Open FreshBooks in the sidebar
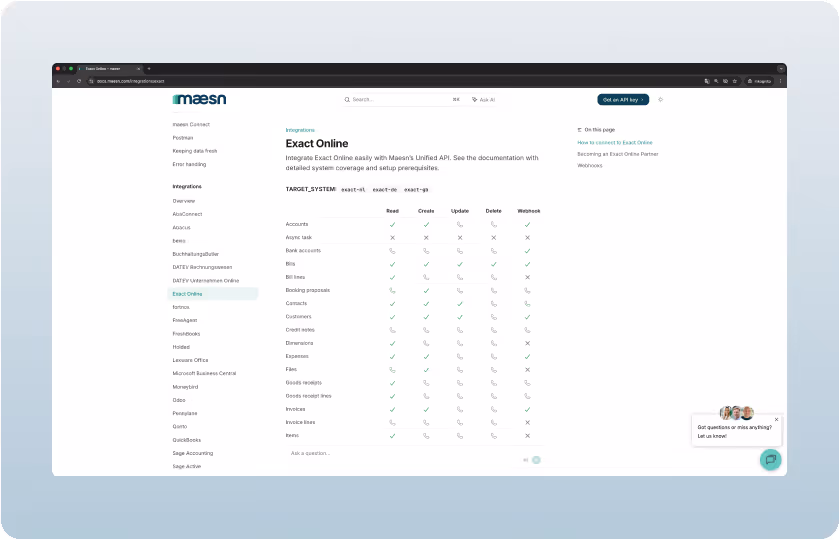 click(x=186, y=334)
